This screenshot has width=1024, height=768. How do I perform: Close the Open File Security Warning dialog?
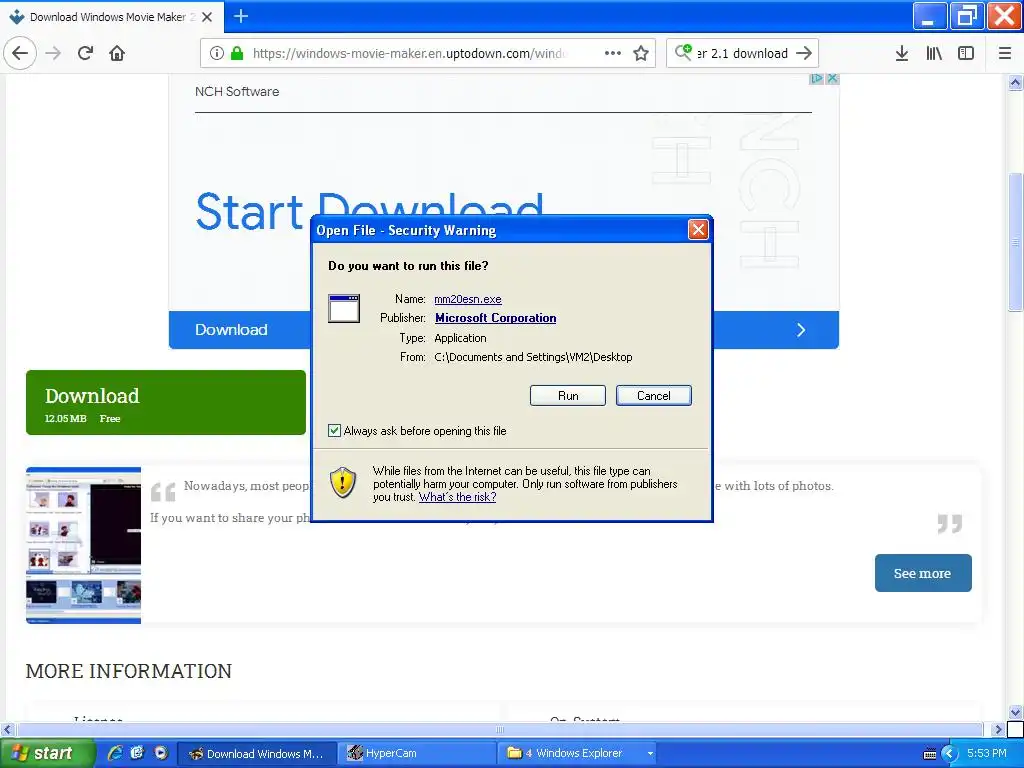click(698, 229)
